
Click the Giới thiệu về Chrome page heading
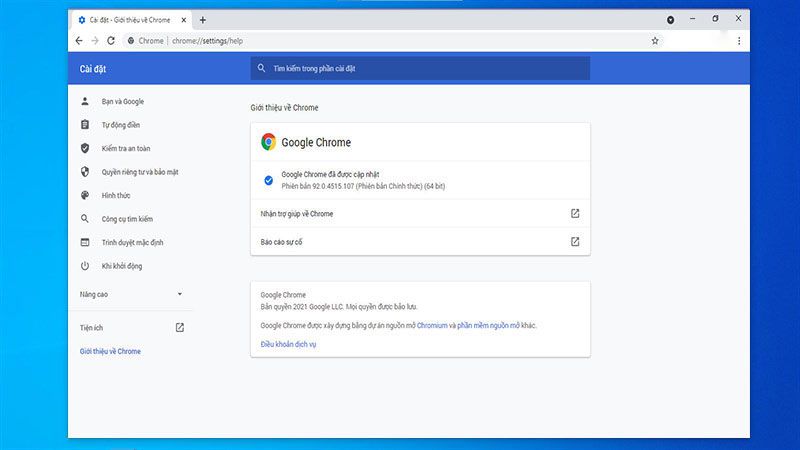(x=284, y=108)
